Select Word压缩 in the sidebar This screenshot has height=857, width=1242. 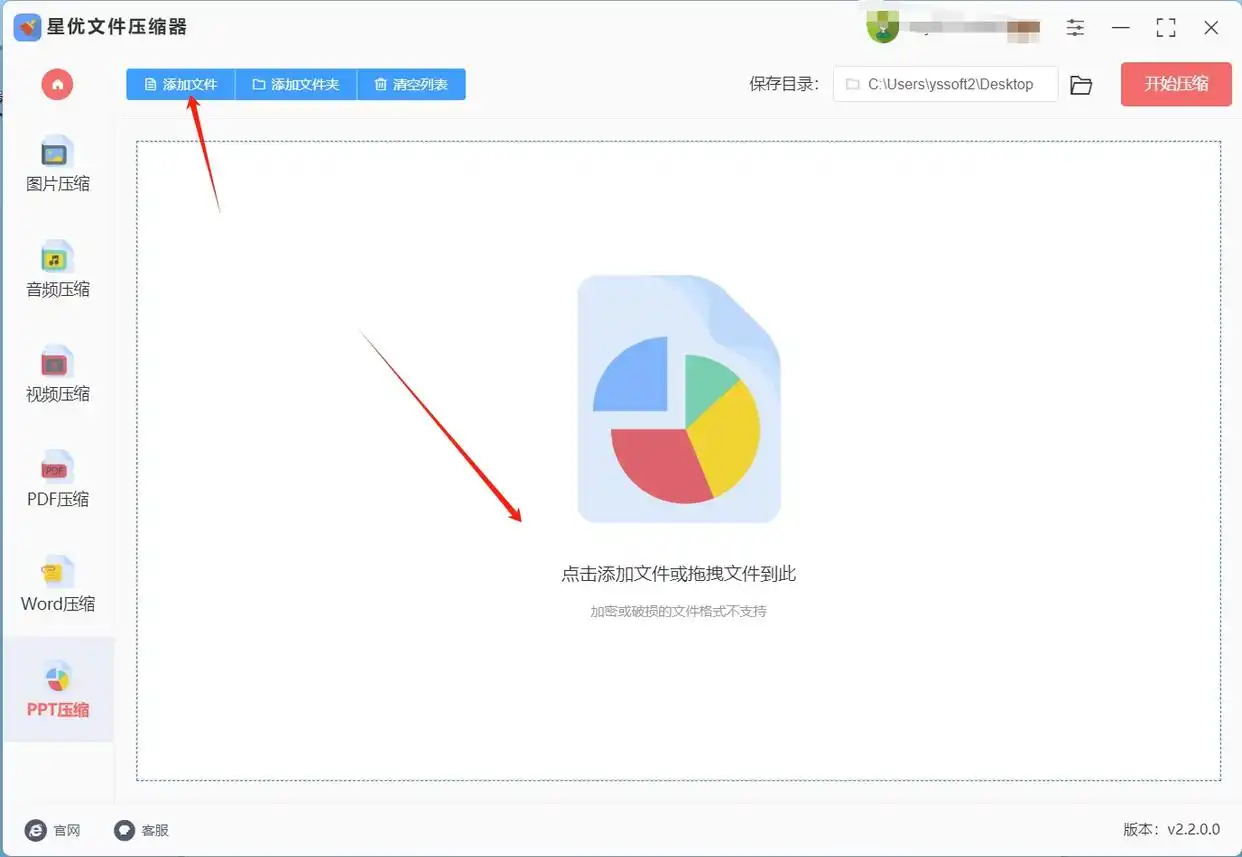point(57,588)
